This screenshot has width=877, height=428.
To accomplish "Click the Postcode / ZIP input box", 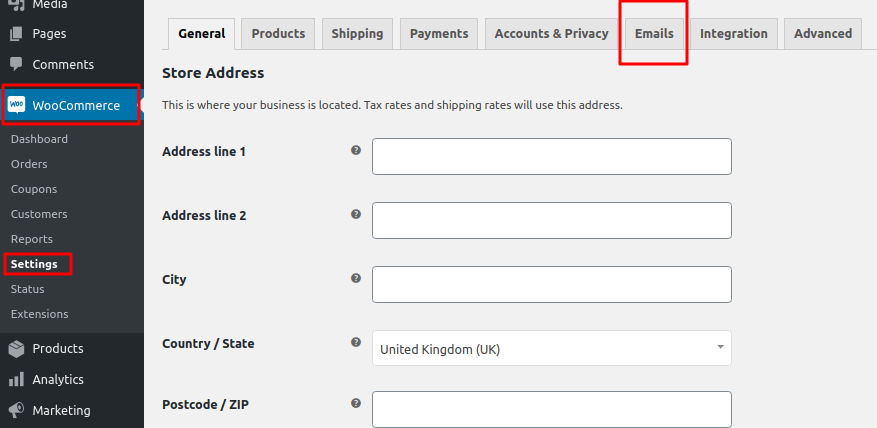I will [x=551, y=409].
